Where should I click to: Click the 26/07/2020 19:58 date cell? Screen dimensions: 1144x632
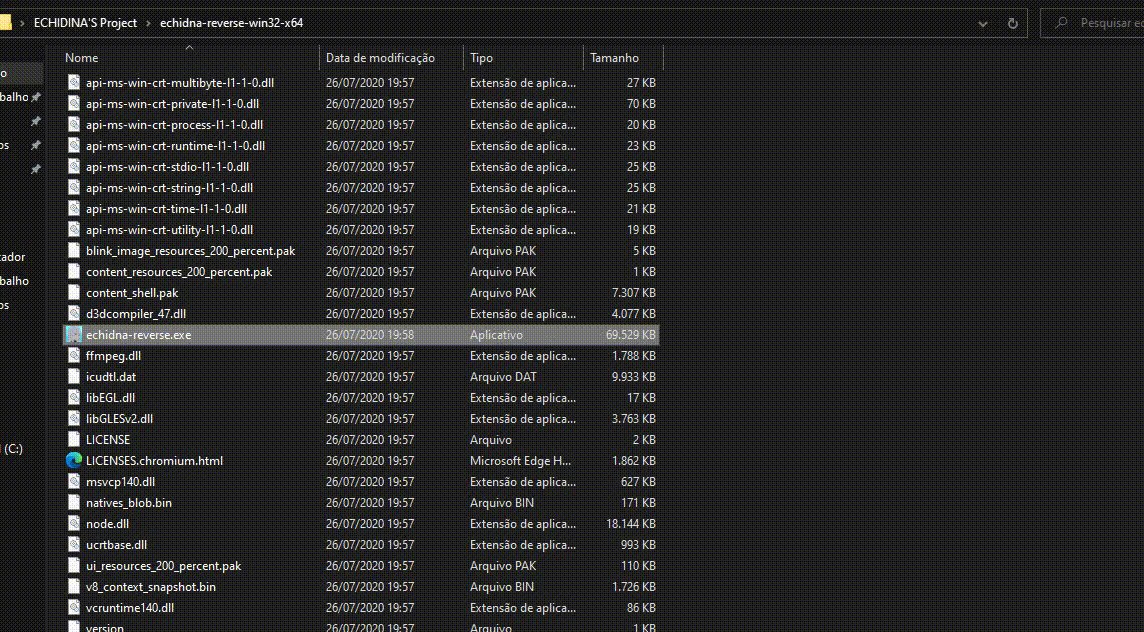coord(370,335)
